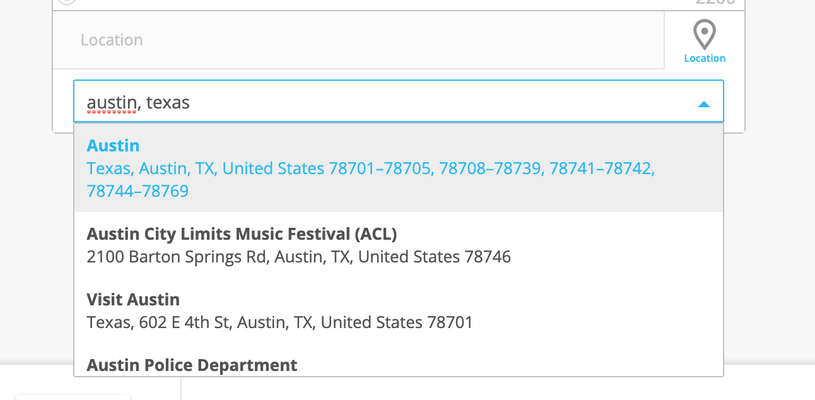Click the 2100 Barton Springs Rd address
The height and width of the screenshot is (400, 815).
pos(298,257)
